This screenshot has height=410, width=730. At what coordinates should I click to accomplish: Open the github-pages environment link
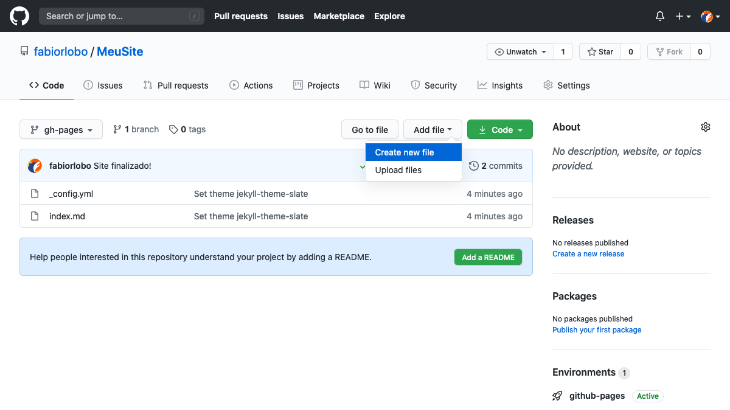[x=597, y=396]
